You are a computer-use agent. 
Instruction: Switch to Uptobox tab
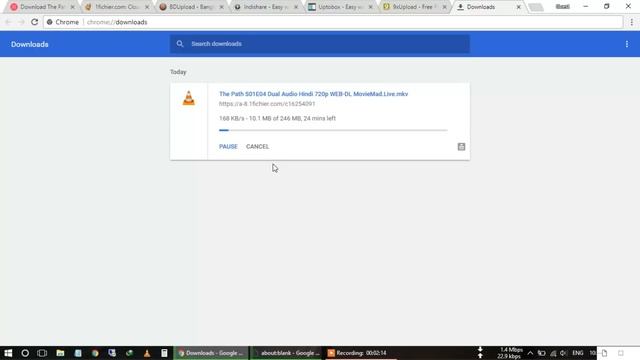[x=340, y=7]
